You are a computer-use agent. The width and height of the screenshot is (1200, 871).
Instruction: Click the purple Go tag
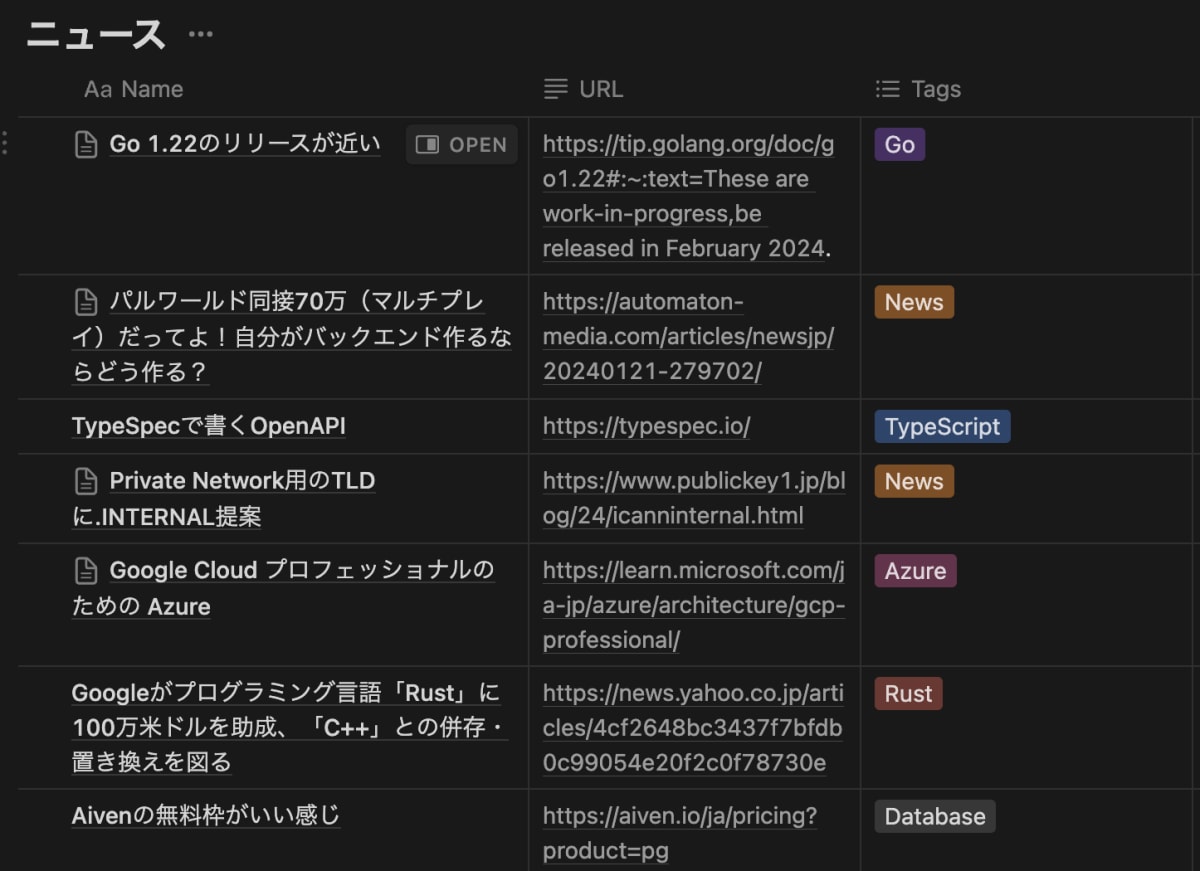pyautogui.click(x=900, y=145)
